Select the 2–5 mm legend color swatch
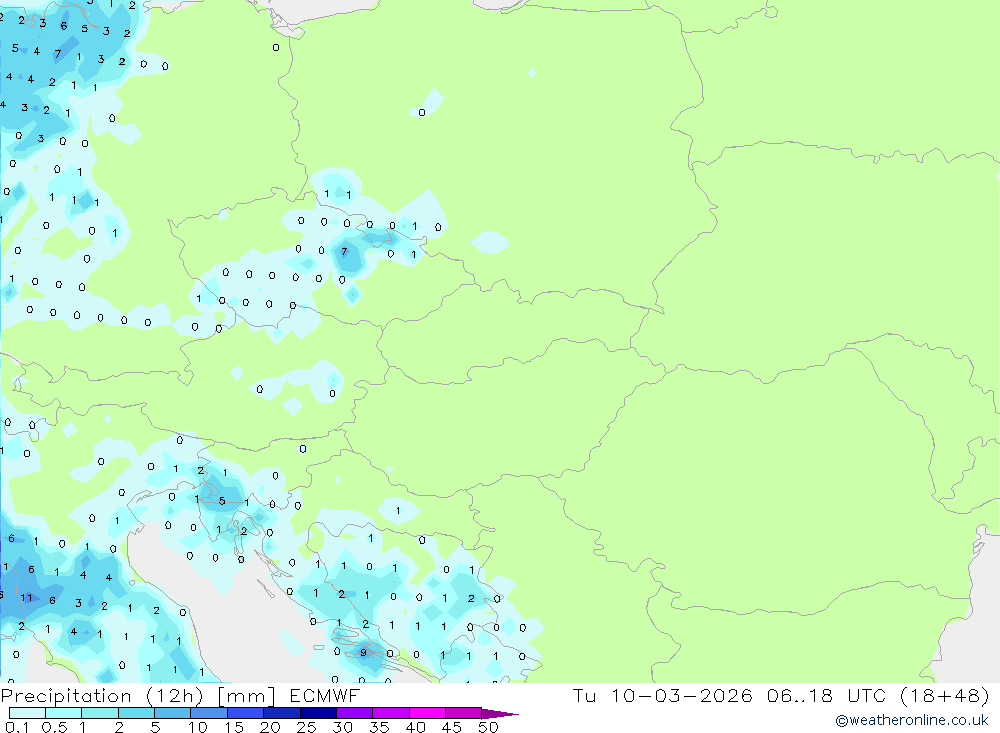Image resolution: width=1000 pixels, height=733 pixels. (x=136, y=713)
